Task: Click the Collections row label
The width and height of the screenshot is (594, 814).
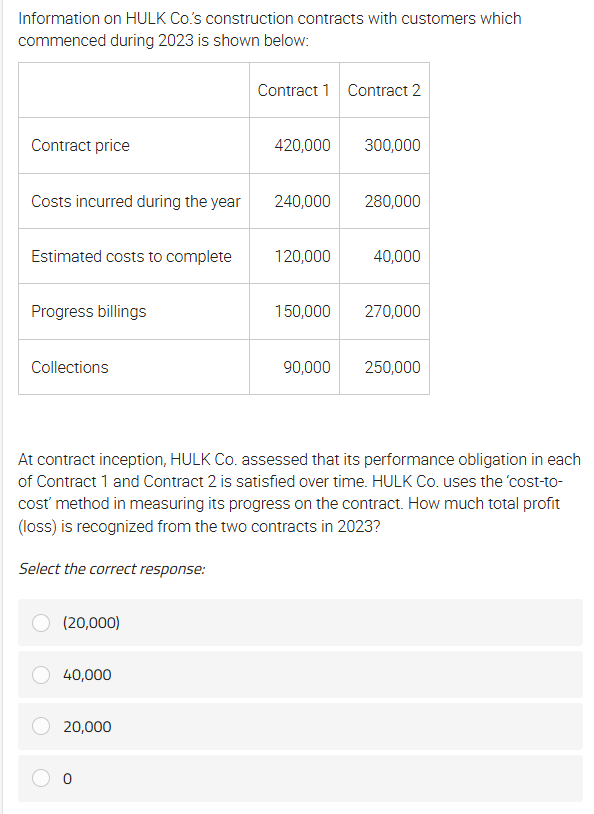Action: [70, 368]
